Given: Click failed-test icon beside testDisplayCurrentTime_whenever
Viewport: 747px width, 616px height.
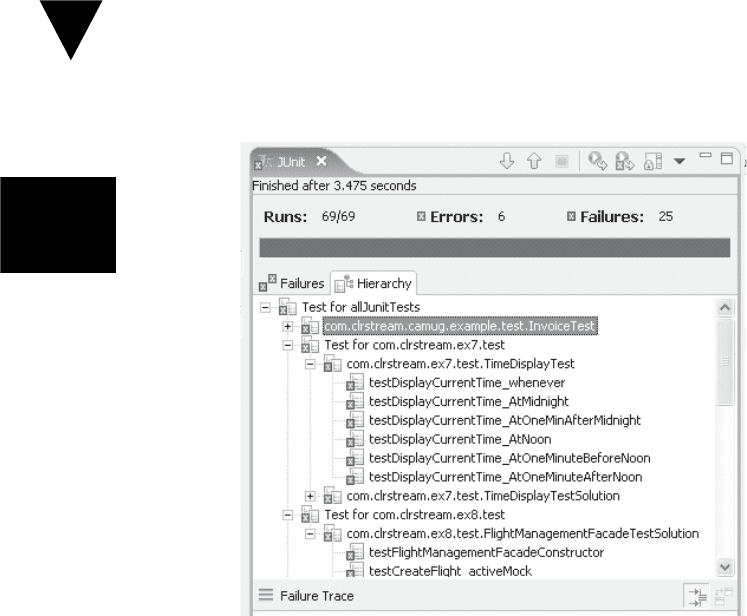Looking at the screenshot, I should coord(354,383).
